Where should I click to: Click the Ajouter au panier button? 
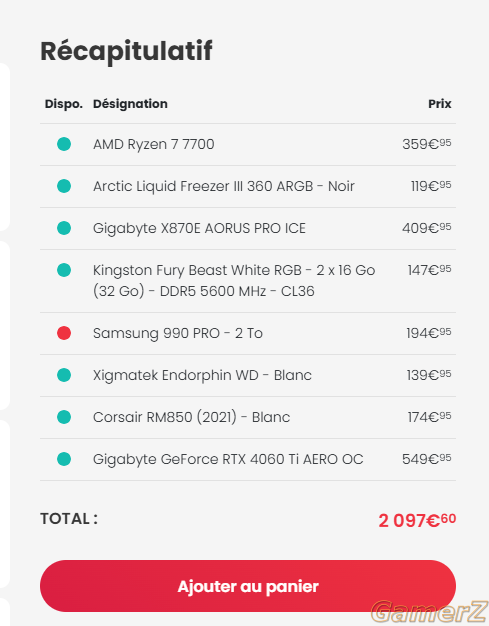[x=248, y=586]
